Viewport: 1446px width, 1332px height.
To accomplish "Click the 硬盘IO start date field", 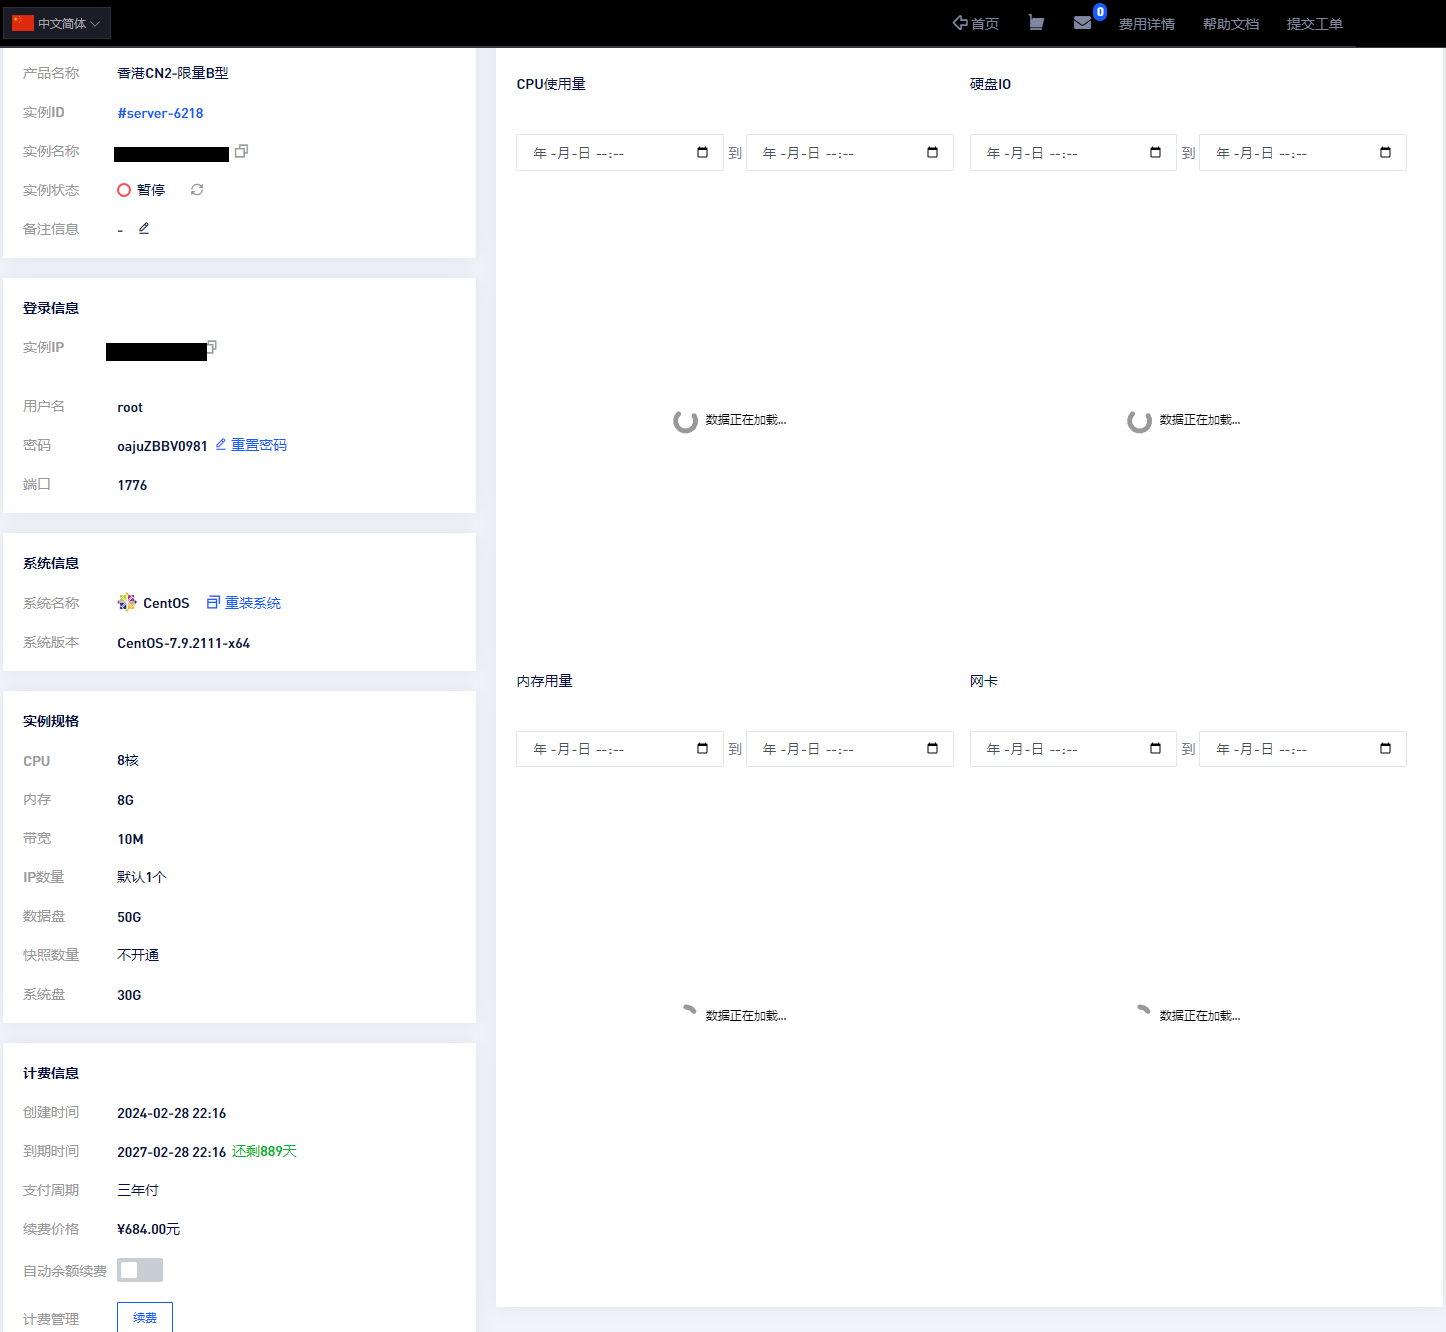I will tap(1073, 153).
